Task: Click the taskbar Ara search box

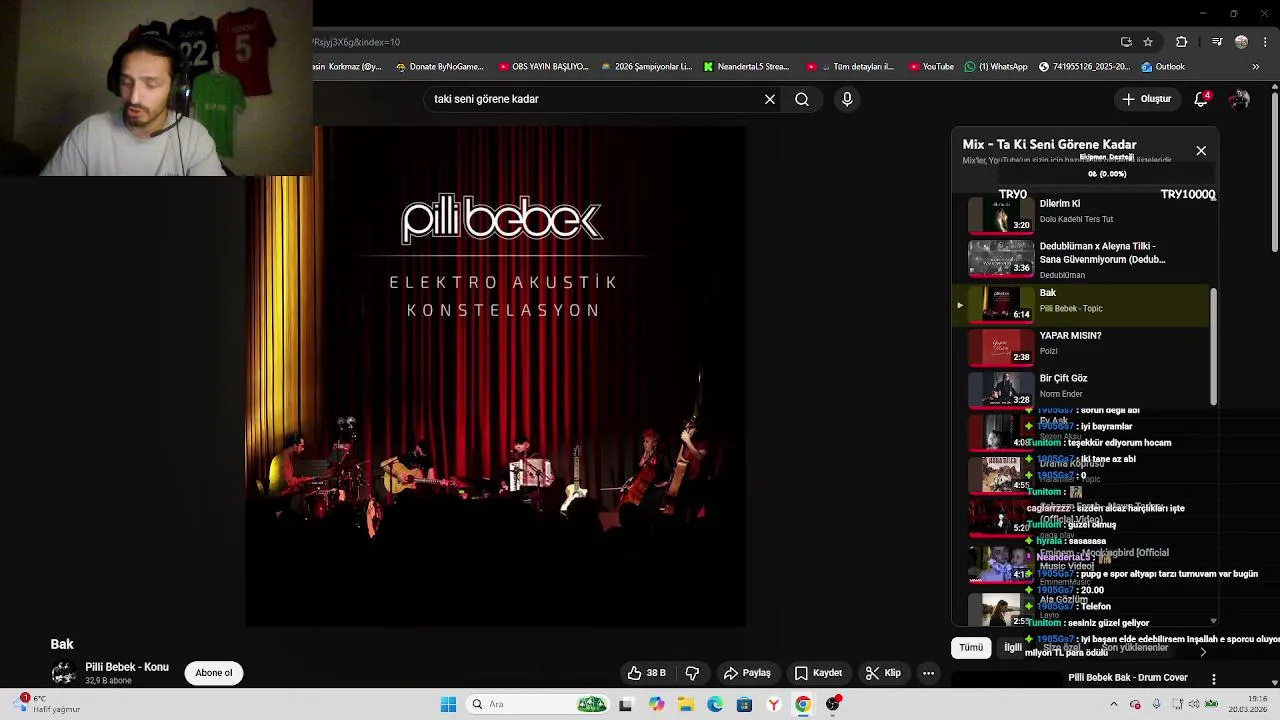Action: [x=538, y=704]
